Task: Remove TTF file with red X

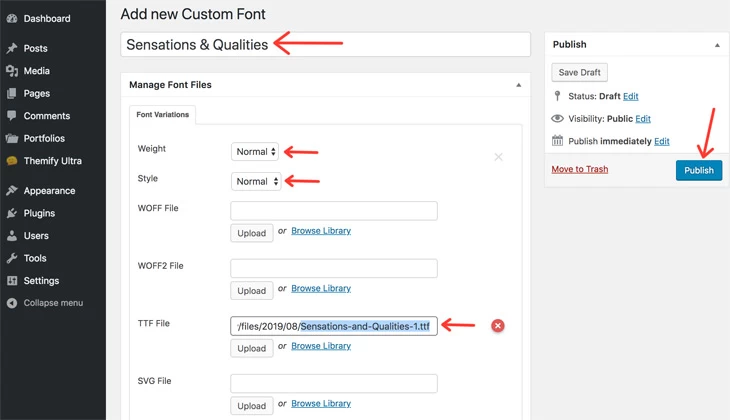Action: (x=498, y=326)
